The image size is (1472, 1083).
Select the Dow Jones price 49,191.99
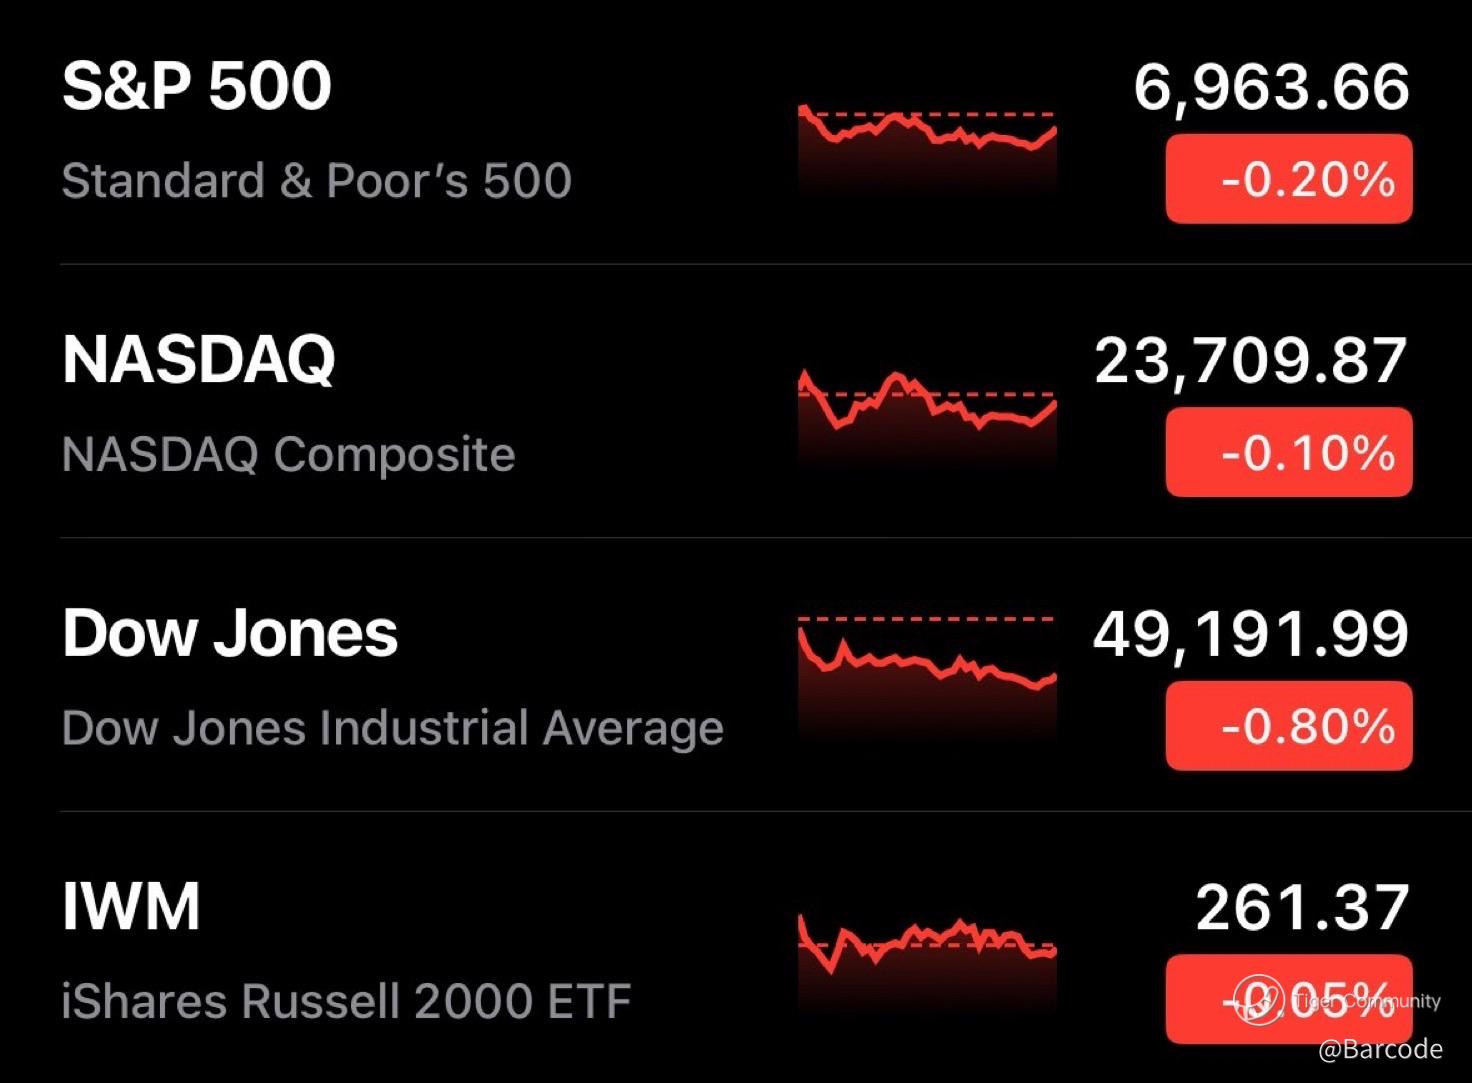pyautogui.click(x=1251, y=634)
